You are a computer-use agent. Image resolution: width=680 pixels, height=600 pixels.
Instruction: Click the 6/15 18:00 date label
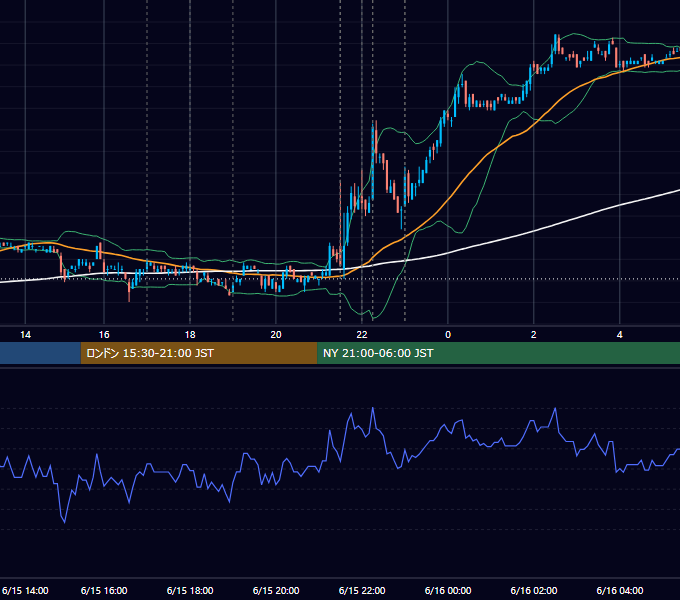[x=190, y=590]
